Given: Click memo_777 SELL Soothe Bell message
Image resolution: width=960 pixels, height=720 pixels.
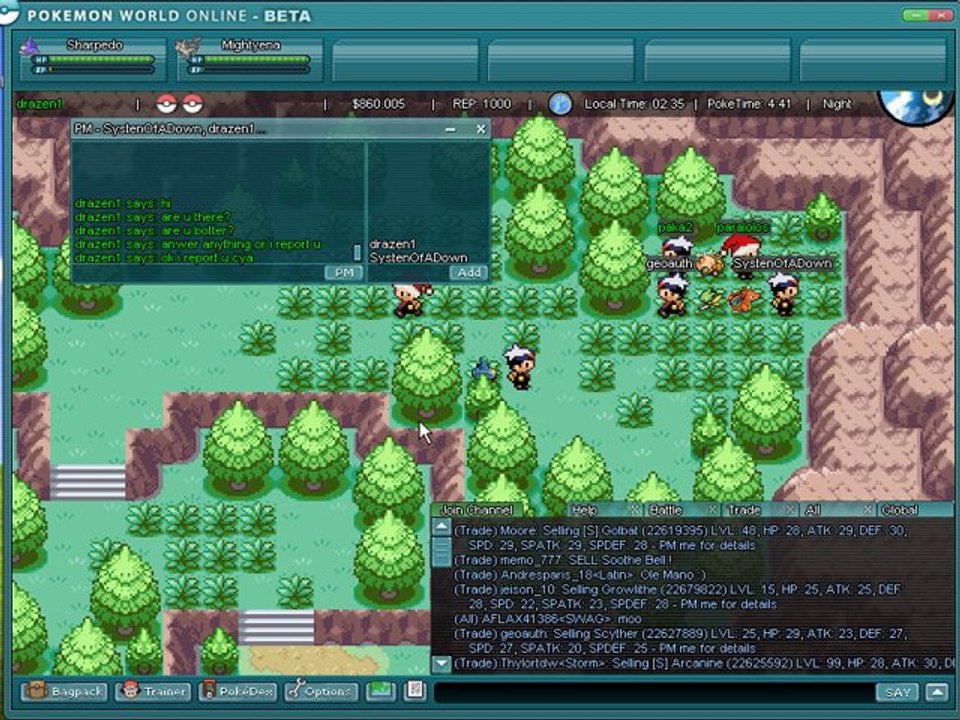Looking at the screenshot, I should tap(563, 560).
